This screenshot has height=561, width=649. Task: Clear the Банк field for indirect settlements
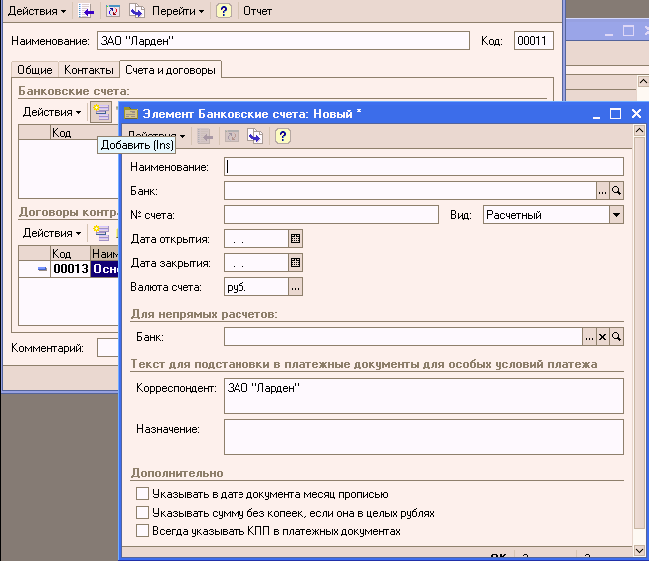point(603,338)
